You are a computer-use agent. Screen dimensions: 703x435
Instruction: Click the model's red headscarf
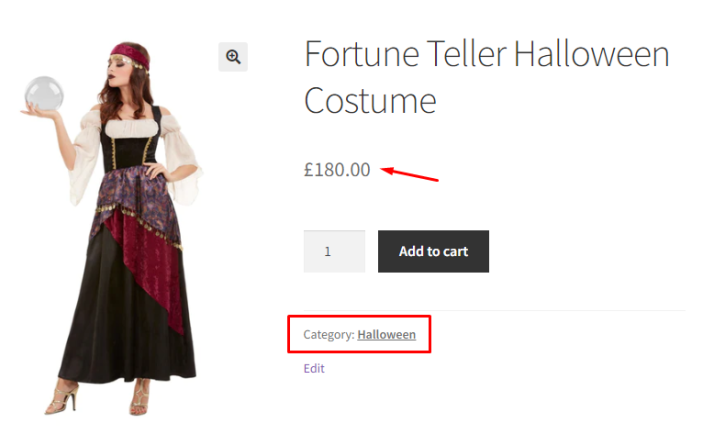[133, 51]
